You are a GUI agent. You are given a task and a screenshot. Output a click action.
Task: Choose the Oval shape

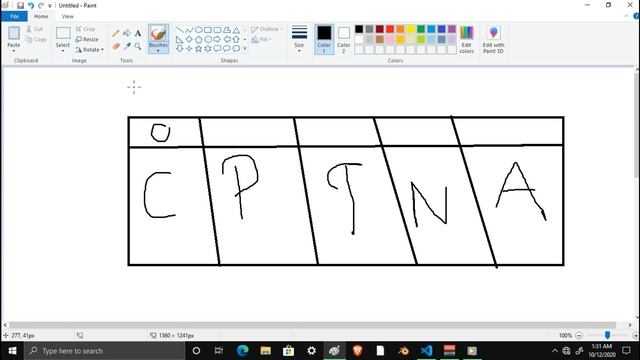click(198, 30)
